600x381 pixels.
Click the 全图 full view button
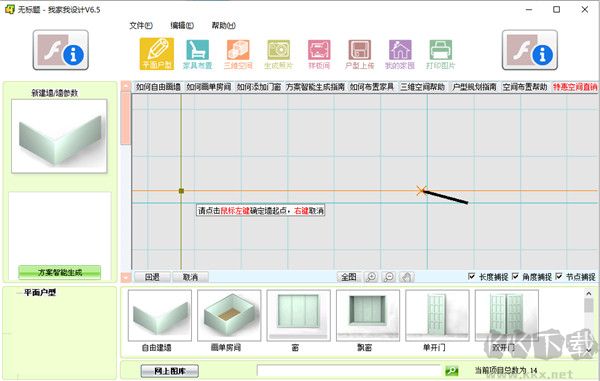click(349, 277)
